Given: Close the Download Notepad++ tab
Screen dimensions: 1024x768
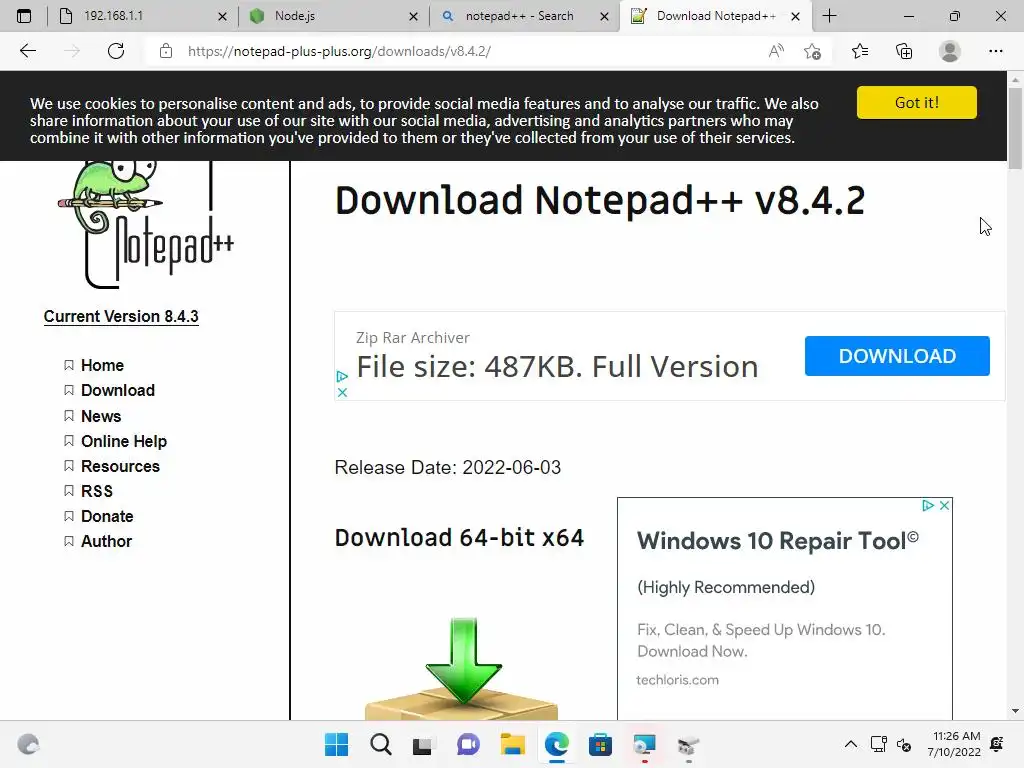Looking at the screenshot, I should 795,16.
